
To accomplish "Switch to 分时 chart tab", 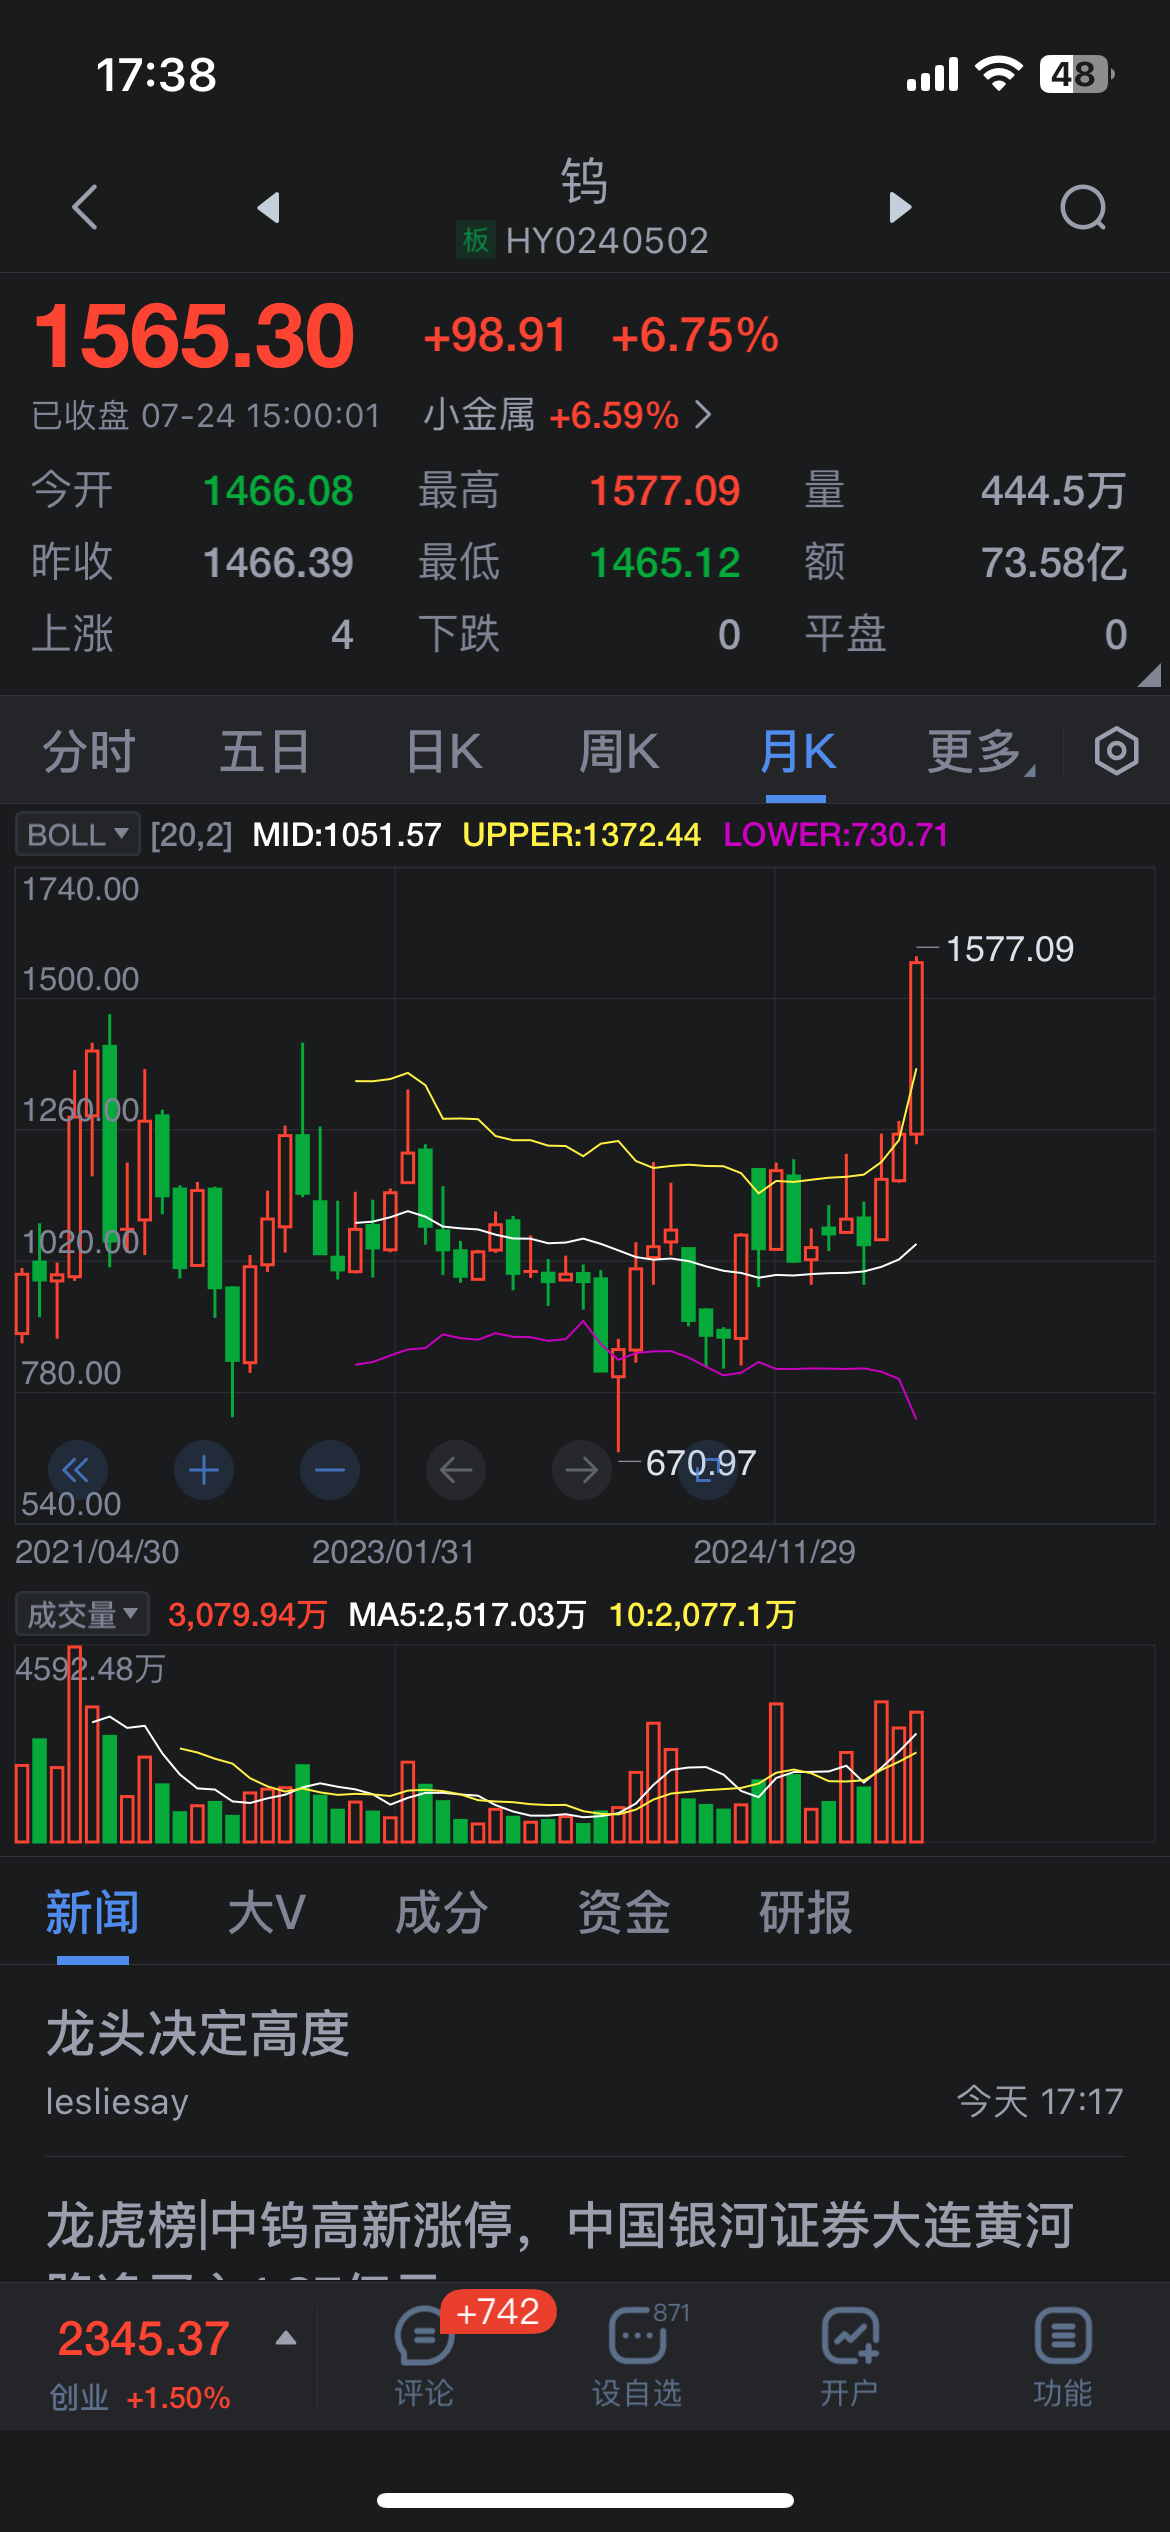I will coord(89,751).
